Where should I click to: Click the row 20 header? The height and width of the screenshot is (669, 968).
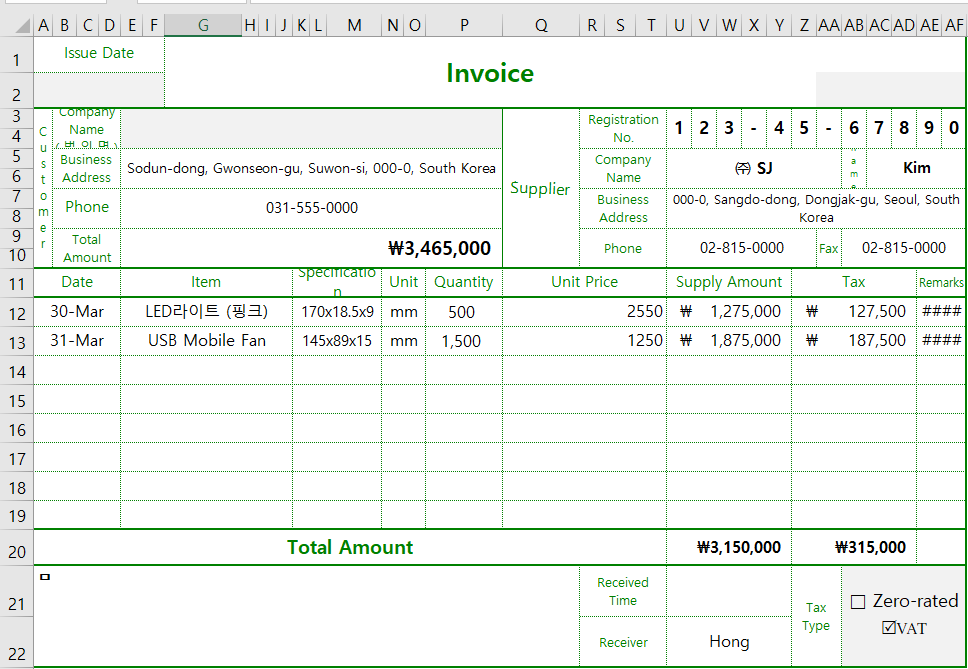pos(16,547)
